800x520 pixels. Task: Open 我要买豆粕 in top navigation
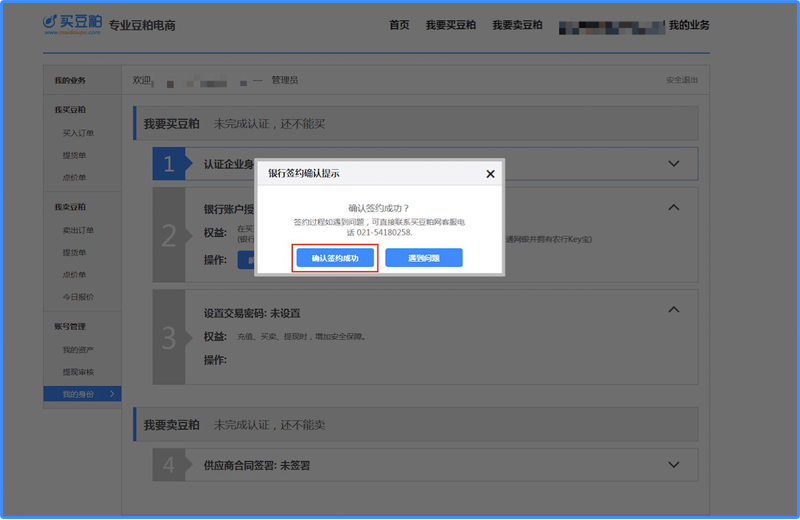(x=450, y=25)
